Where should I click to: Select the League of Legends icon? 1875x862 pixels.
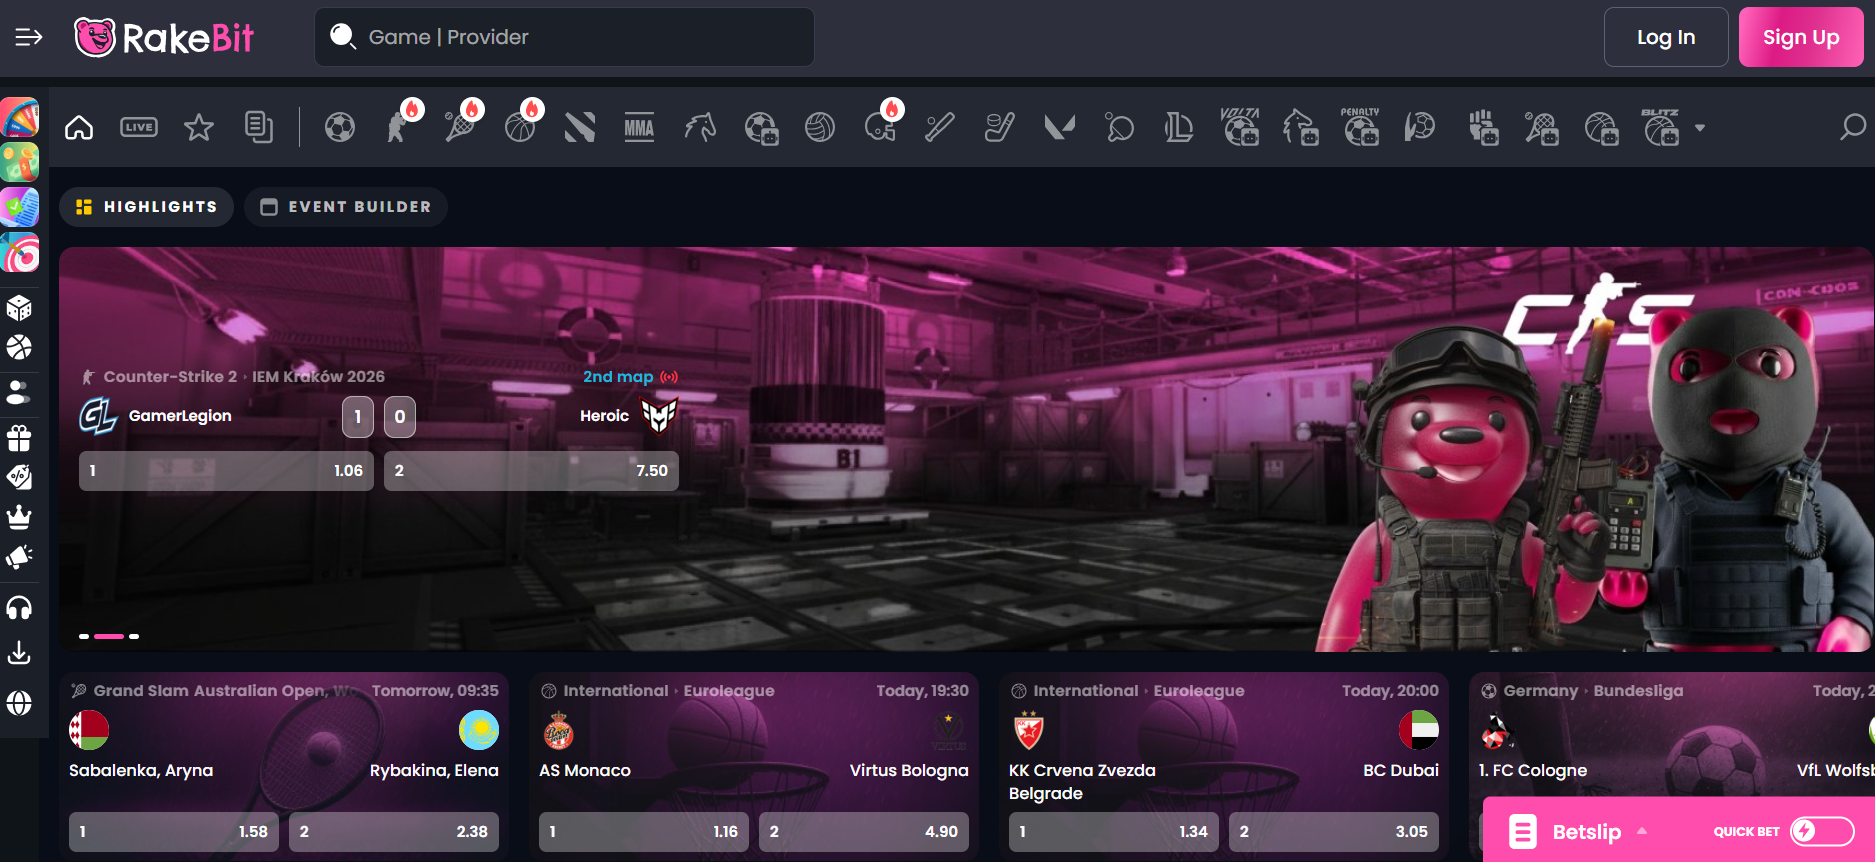tap(1180, 128)
